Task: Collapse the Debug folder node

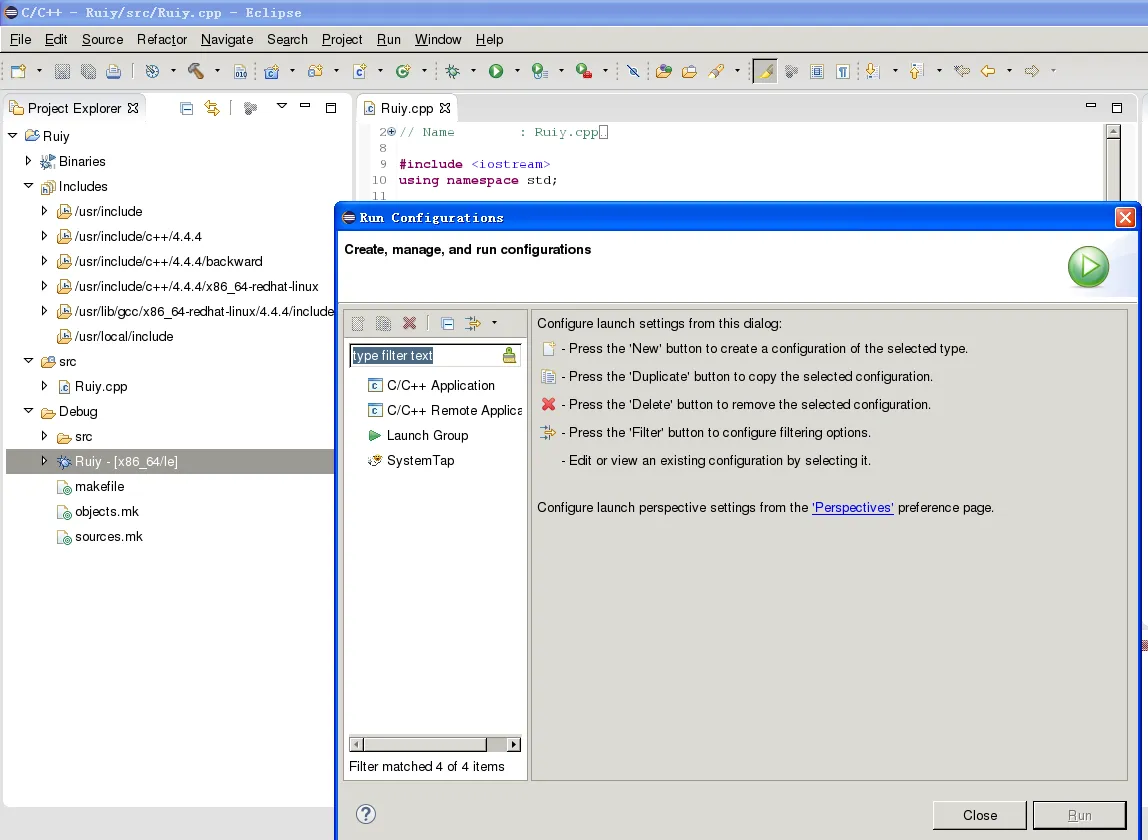Action: (x=29, y=411)
